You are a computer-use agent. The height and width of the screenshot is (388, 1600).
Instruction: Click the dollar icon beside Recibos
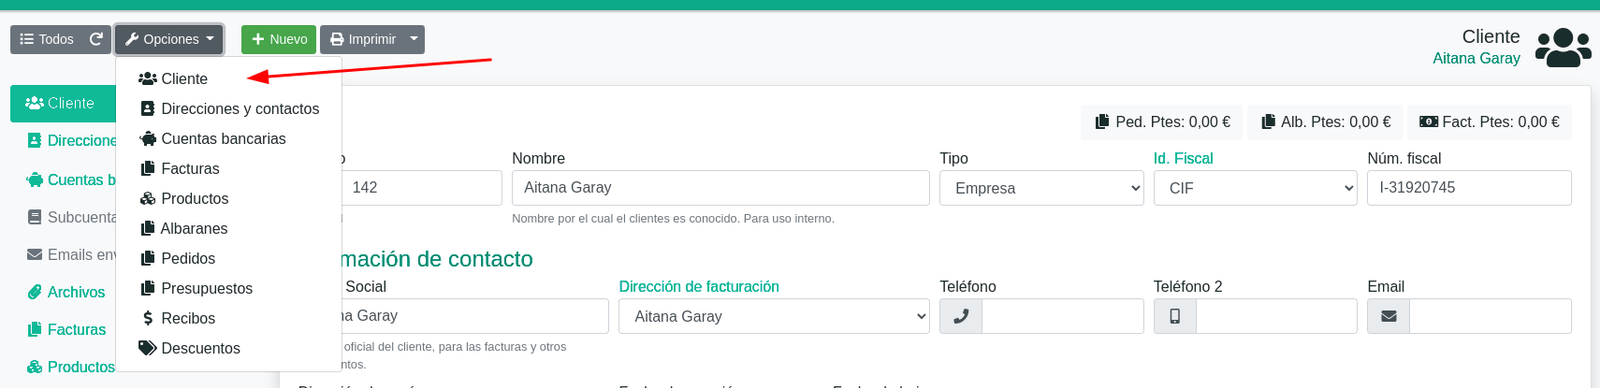coord(147,318)
